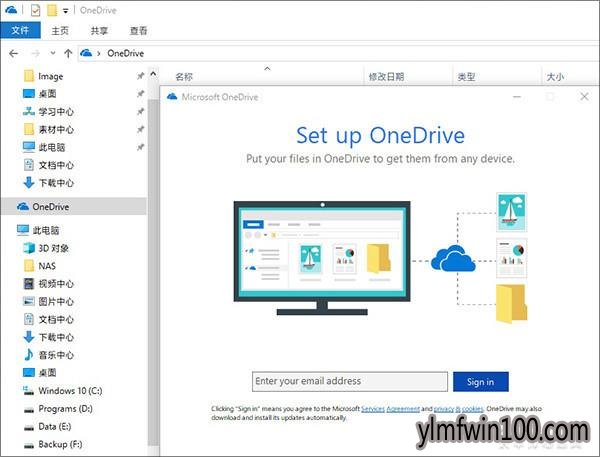Open the privacy & cookies link
Screen dimensions: 600x457
[x=458, y=409]
